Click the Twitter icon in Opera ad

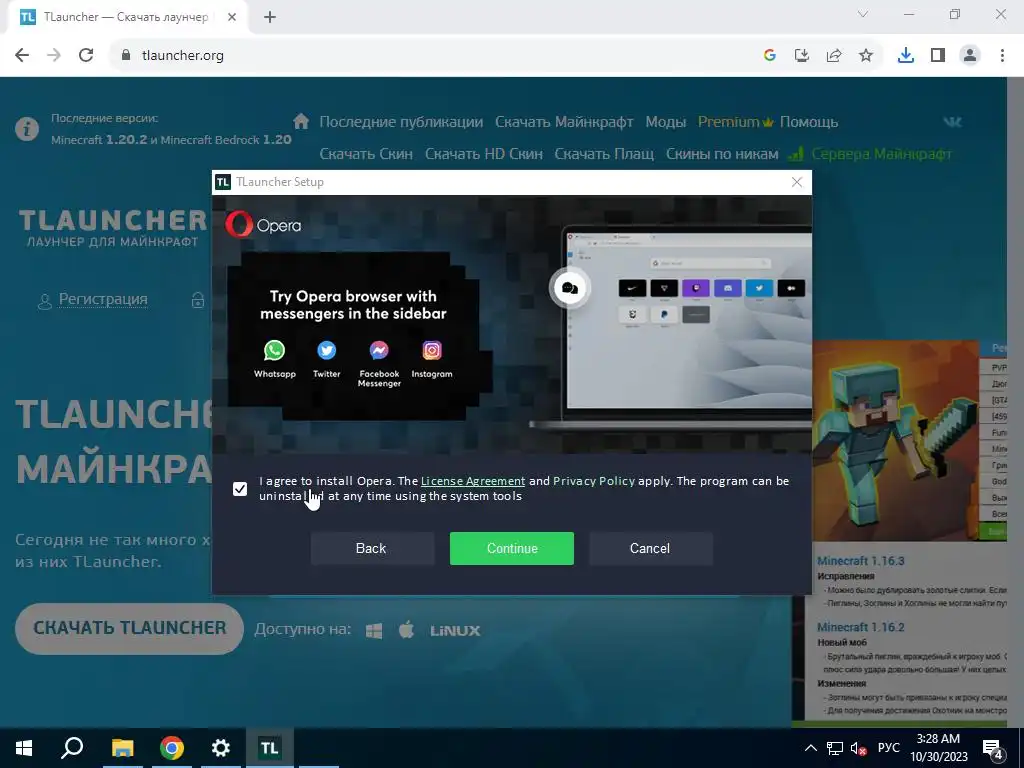click(x=327, y=351)
